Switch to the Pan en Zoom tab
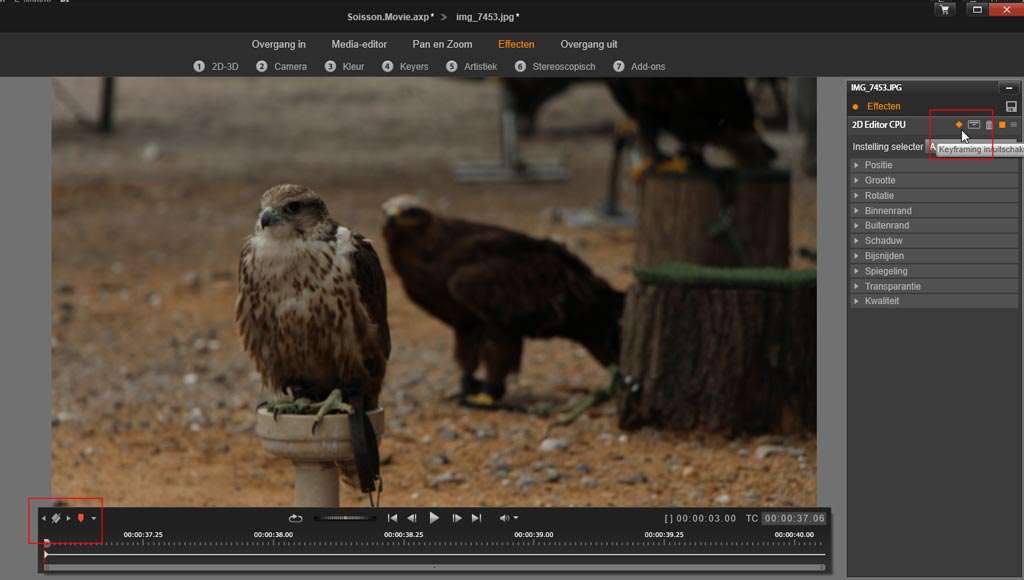Image resolution: width=1024 pixels, height=580 pixels. 442,44
